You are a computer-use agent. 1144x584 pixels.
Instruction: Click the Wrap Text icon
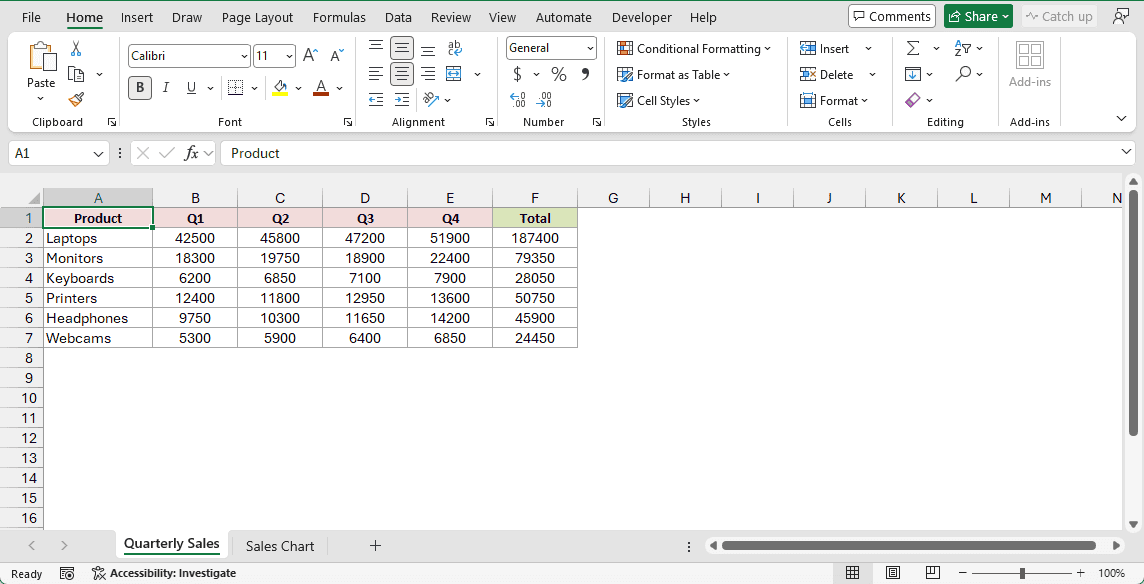coord(455,47)
